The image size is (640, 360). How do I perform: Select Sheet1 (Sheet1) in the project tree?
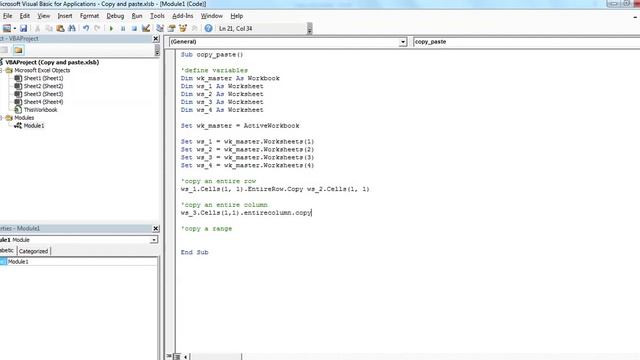tap(43, 78)
